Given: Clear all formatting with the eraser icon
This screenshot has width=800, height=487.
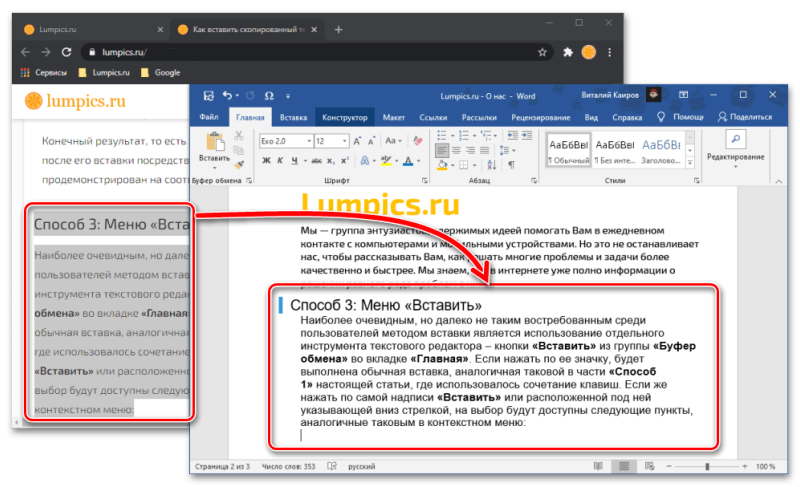Looking at the screenshot, I should pos(417,141).
